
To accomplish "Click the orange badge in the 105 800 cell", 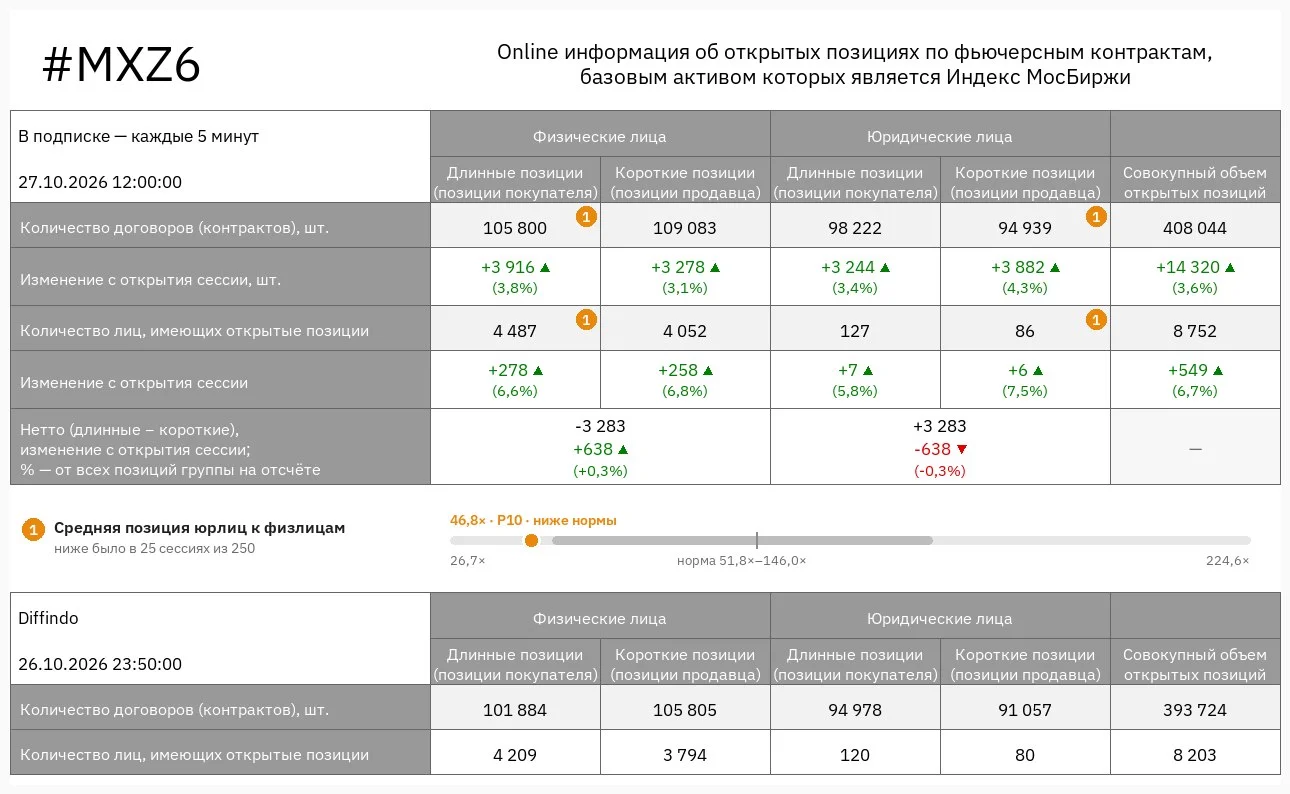I will (587, 216).
